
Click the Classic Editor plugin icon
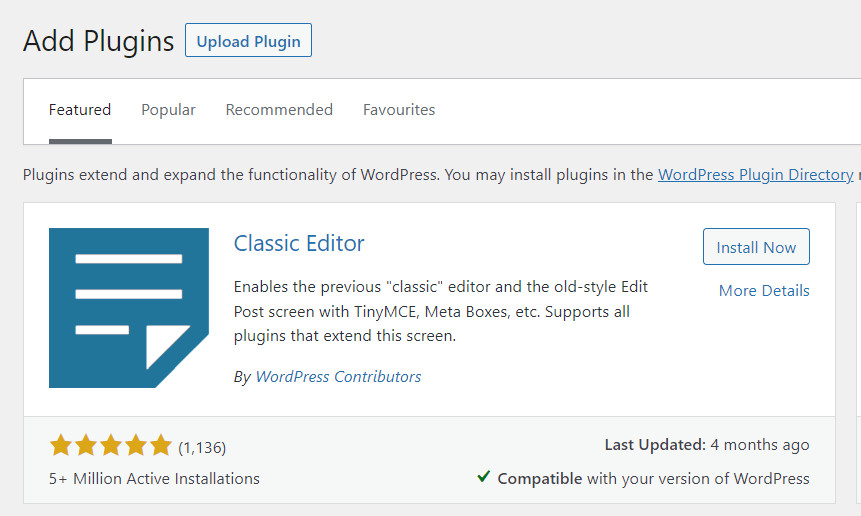pos(129,308)
